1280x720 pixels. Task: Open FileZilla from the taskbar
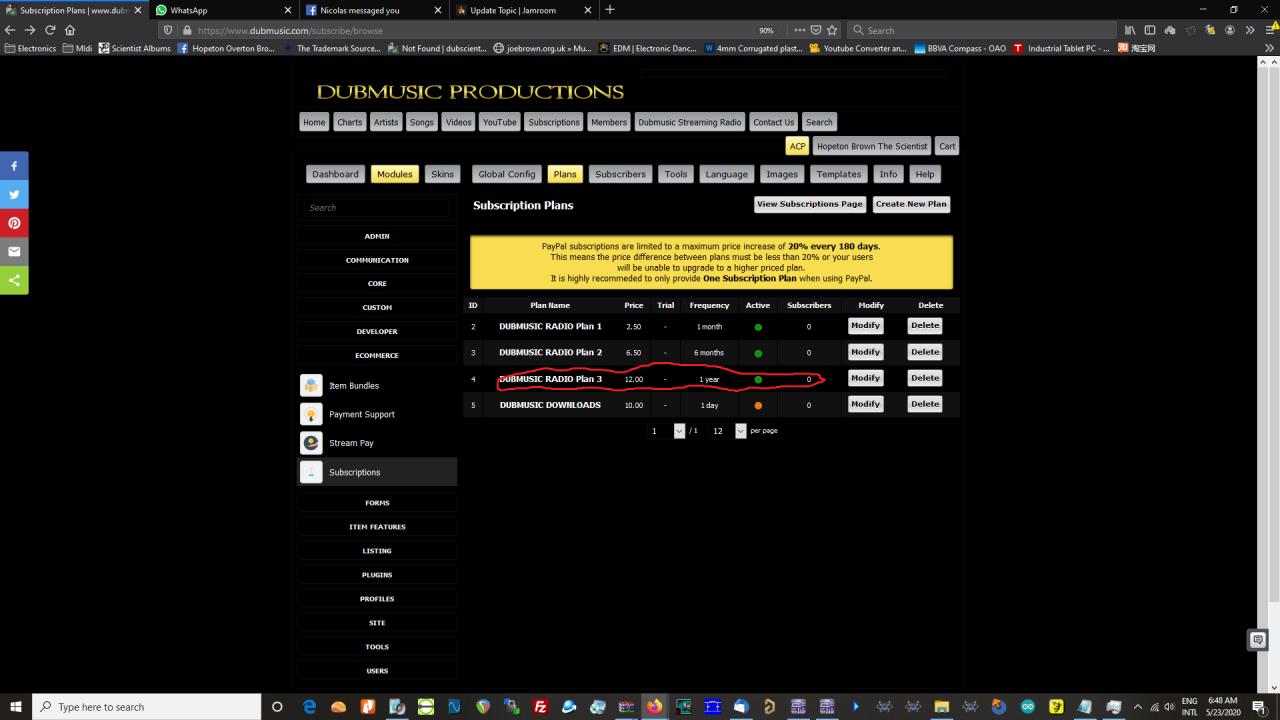pos(540,707)
